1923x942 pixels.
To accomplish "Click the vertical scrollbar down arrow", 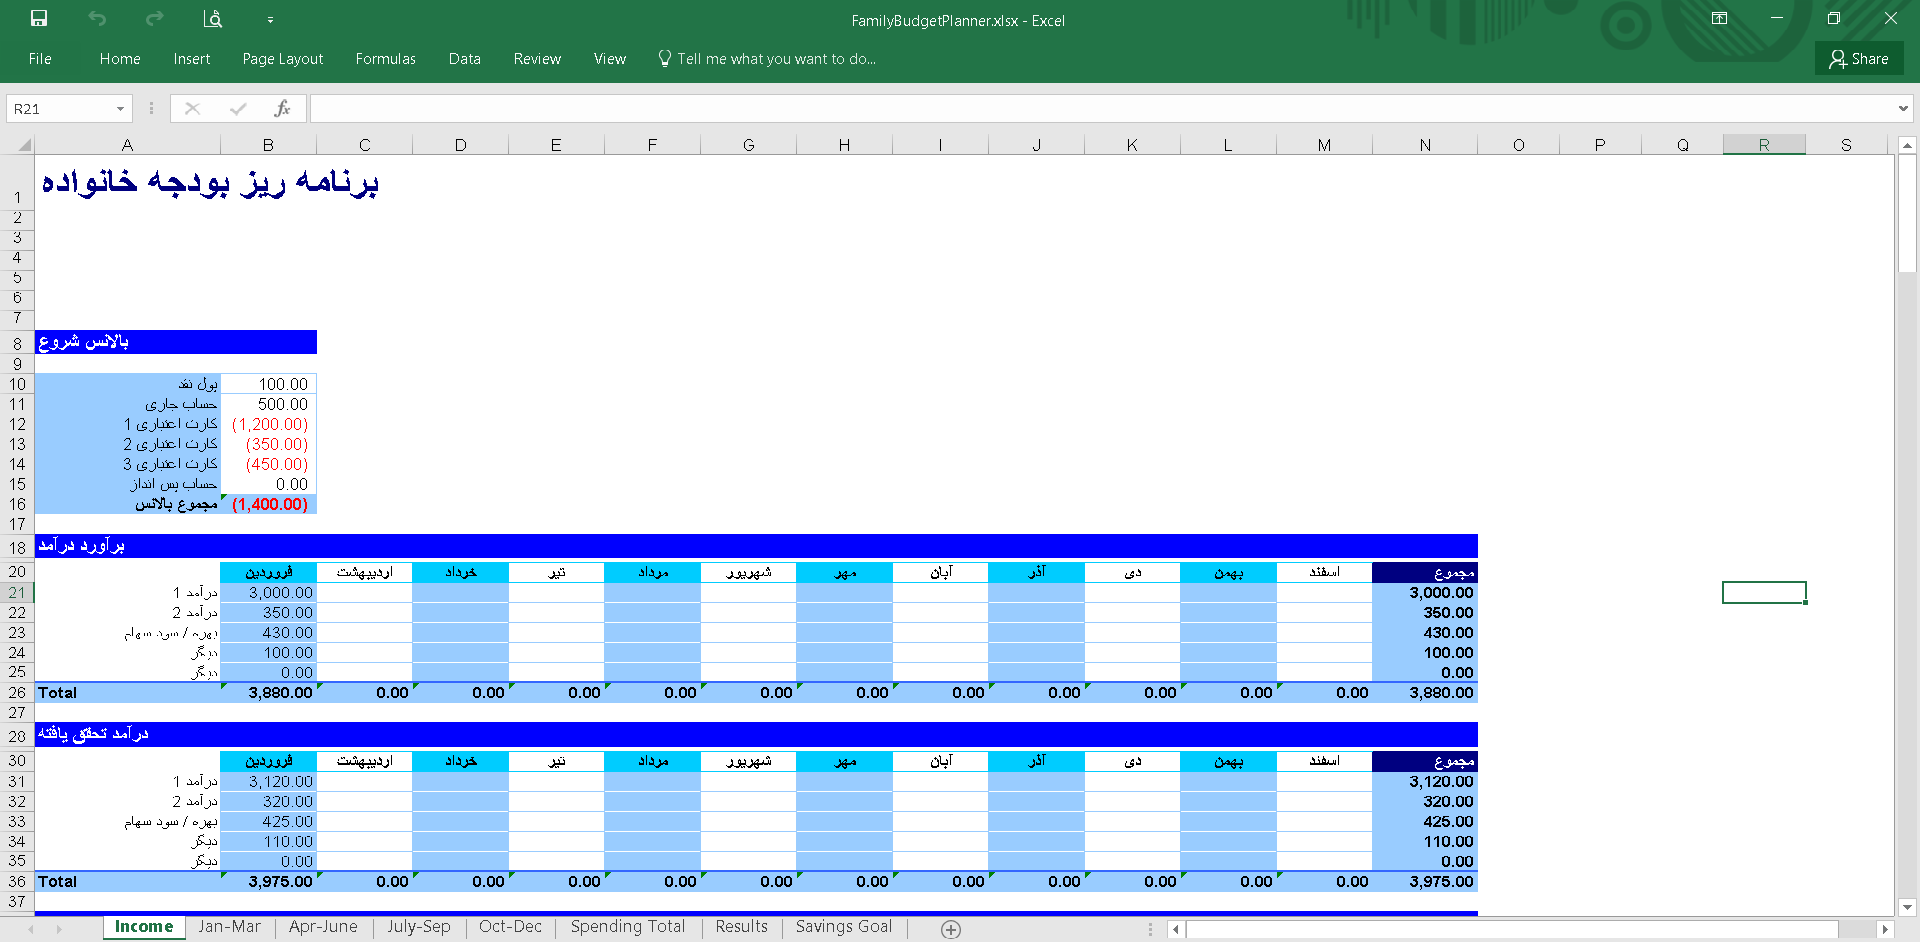I will (x=1907, y=907).
